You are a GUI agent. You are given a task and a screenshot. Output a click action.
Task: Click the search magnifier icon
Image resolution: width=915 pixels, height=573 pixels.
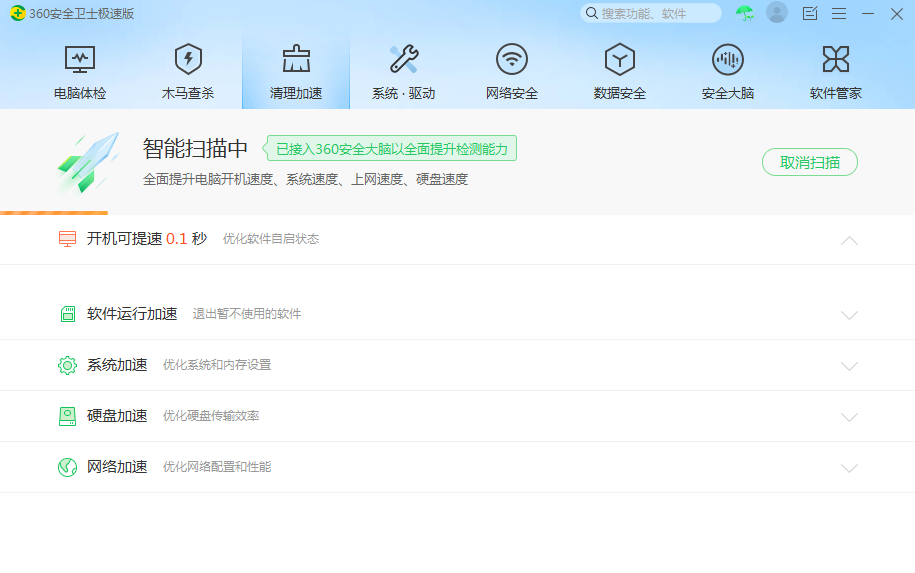(x=592, y=13)
